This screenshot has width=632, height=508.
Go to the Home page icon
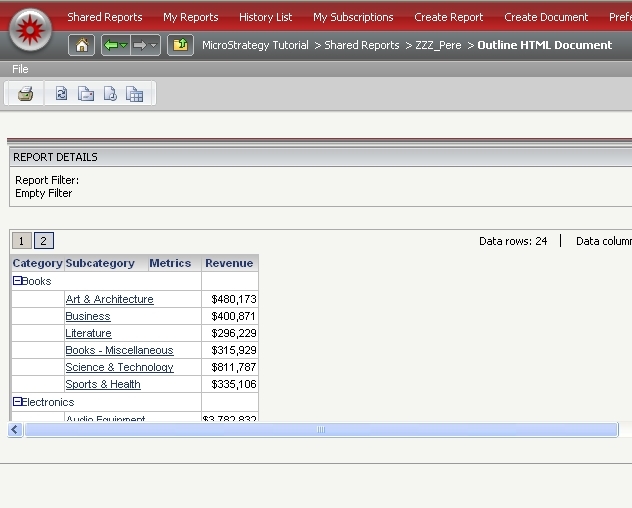point(82,45)
